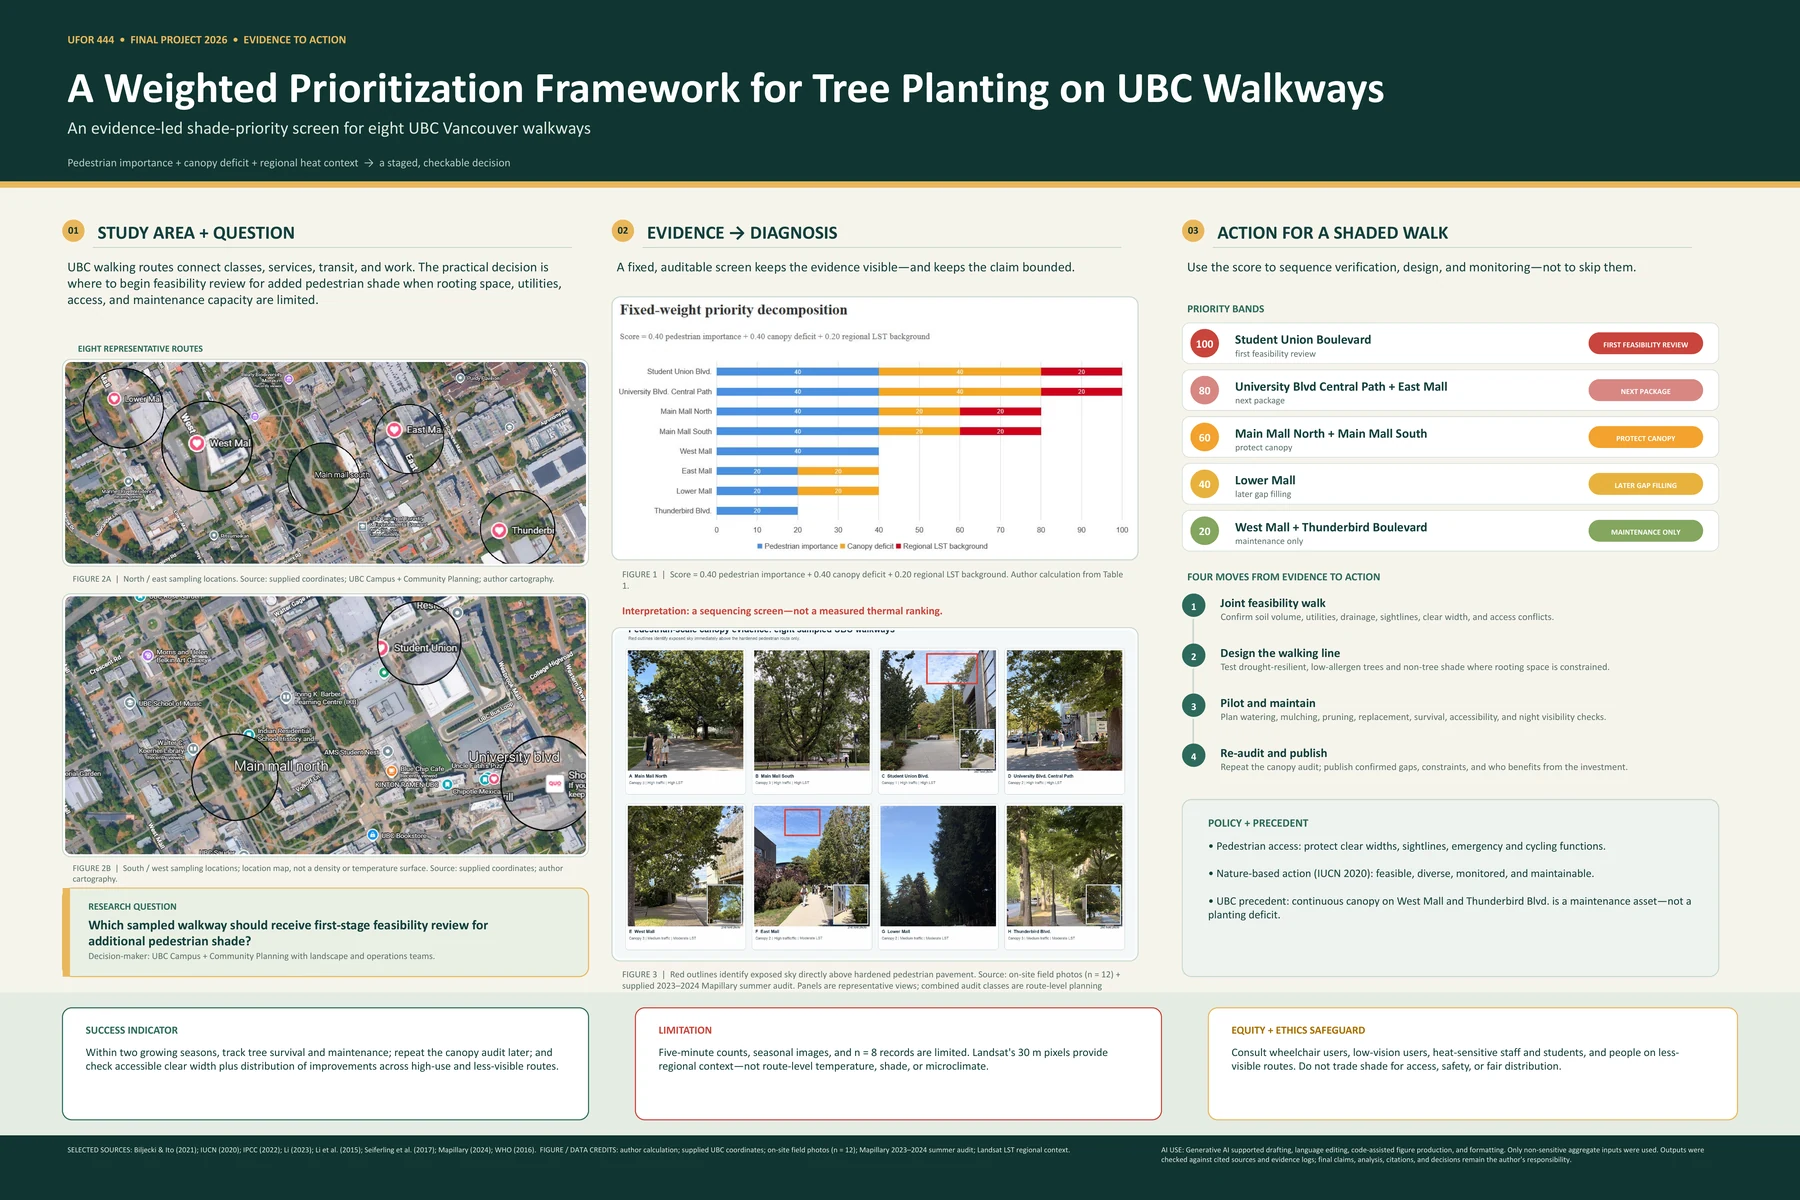Click the 'Joint feasibility walk' step title
Viewport: 1800px width, 1200px height.
tap(1272, 603)
